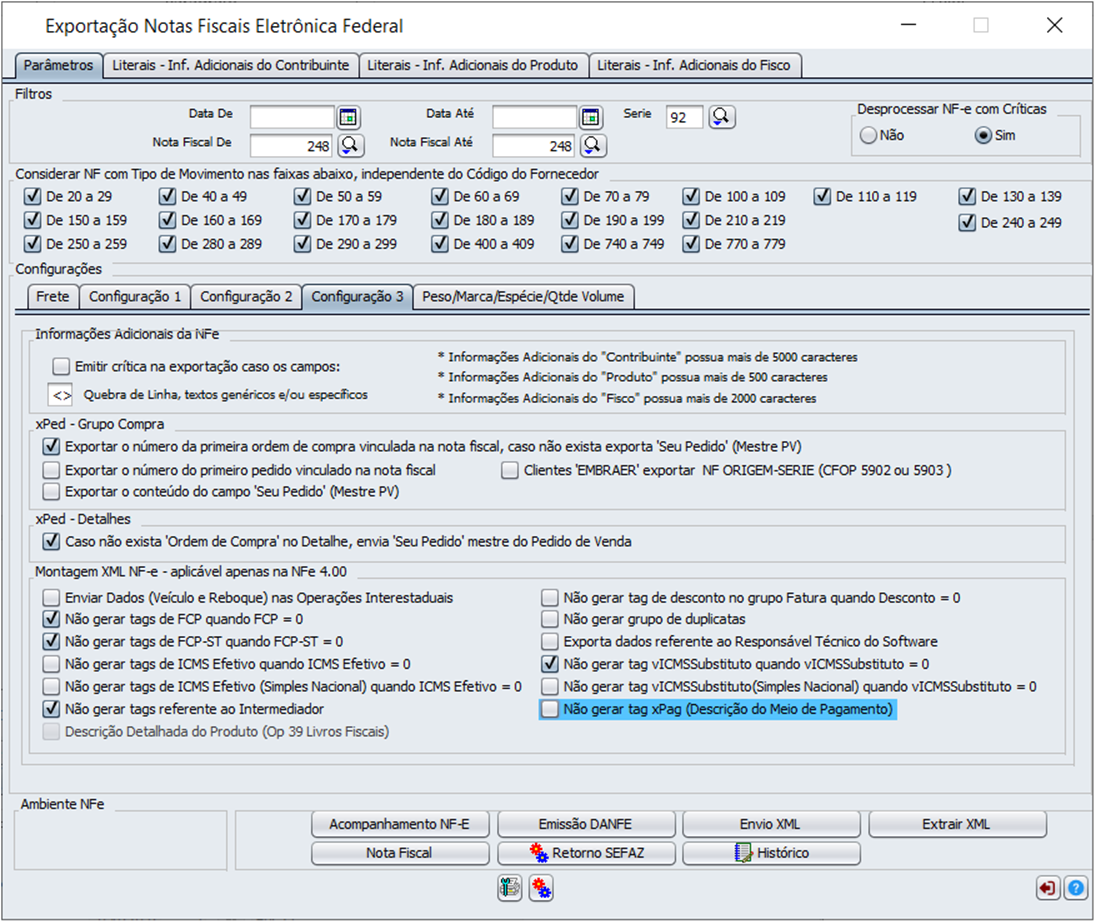This screenshot has height=924, width=1096.
Task: Uncheck the 'De 20 a 29' checkbox
Action: click(x=32, y=196)
